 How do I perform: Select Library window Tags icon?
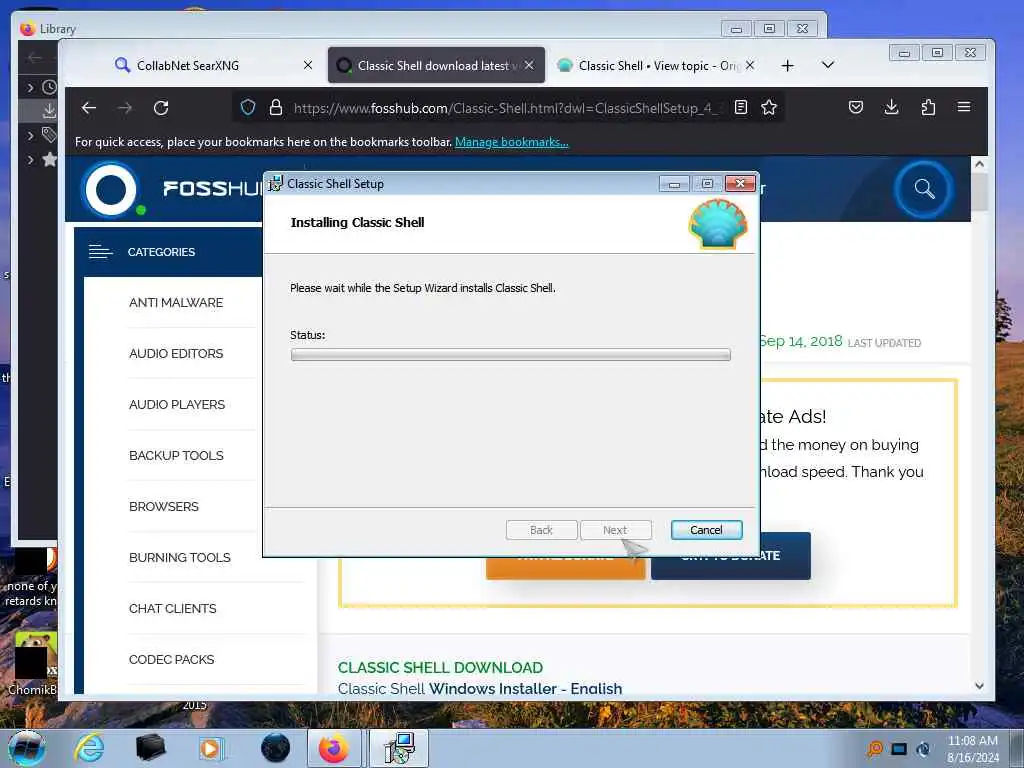pos(50,135)
